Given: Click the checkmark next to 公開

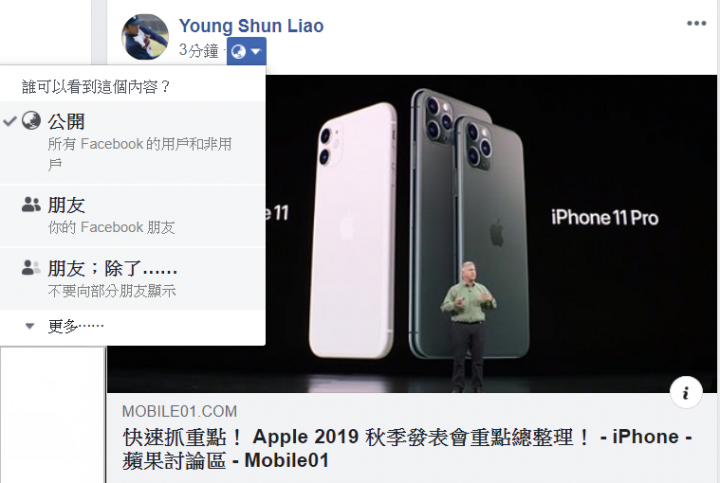Looking at the screenshot, I should click(10, 122).
